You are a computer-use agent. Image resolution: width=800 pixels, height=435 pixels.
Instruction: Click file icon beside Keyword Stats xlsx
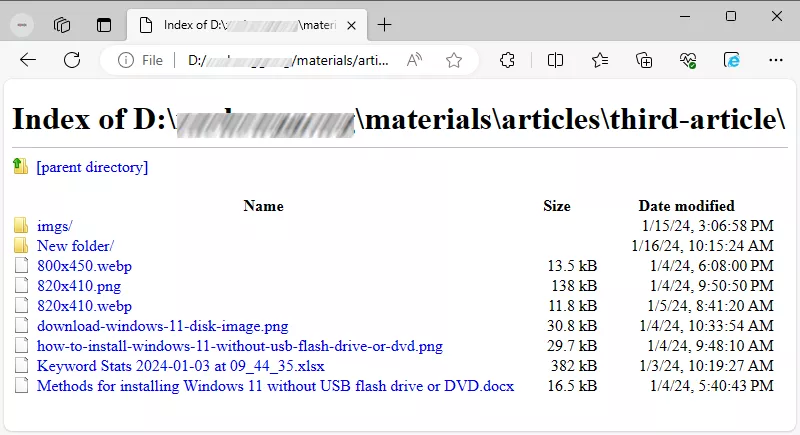[21, 365]
